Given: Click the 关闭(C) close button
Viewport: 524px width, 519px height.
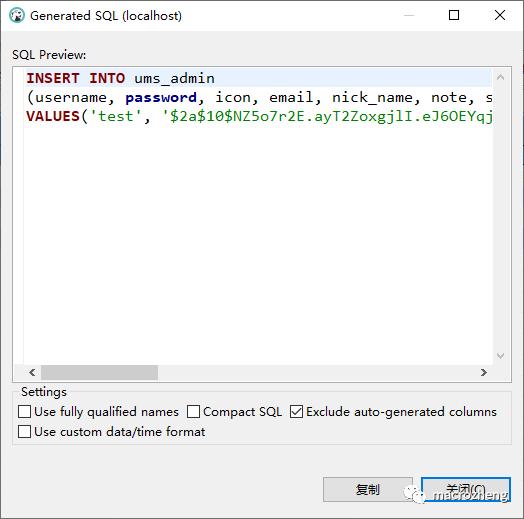Looking at the screenshot, I should pos(466,490).
